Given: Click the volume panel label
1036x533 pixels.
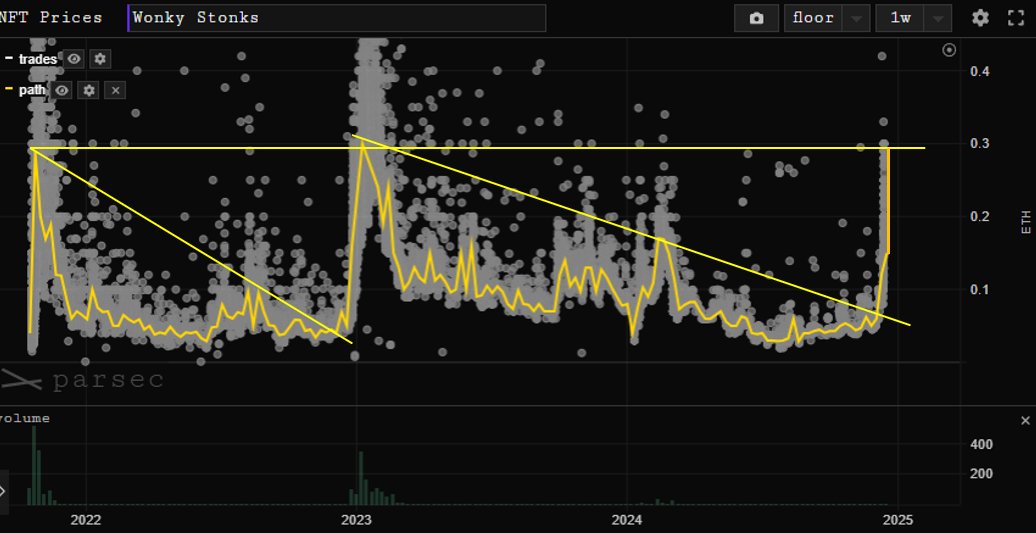Looking at the screenshot, I should (24, 418).
